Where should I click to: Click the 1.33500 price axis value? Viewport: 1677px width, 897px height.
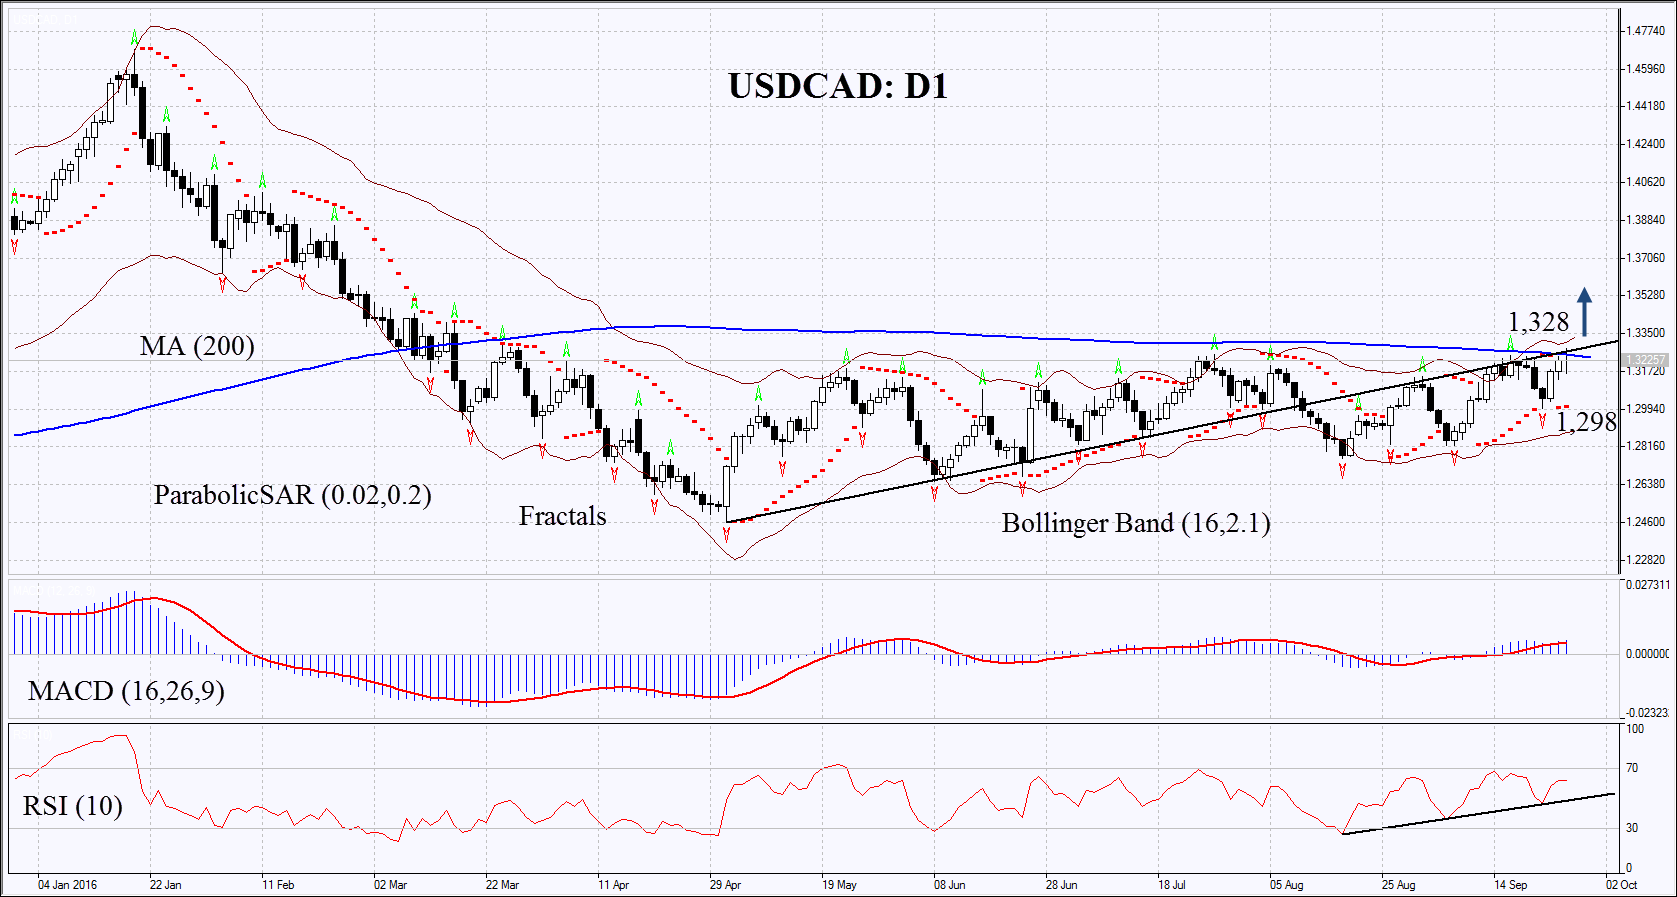(1646, 333)
